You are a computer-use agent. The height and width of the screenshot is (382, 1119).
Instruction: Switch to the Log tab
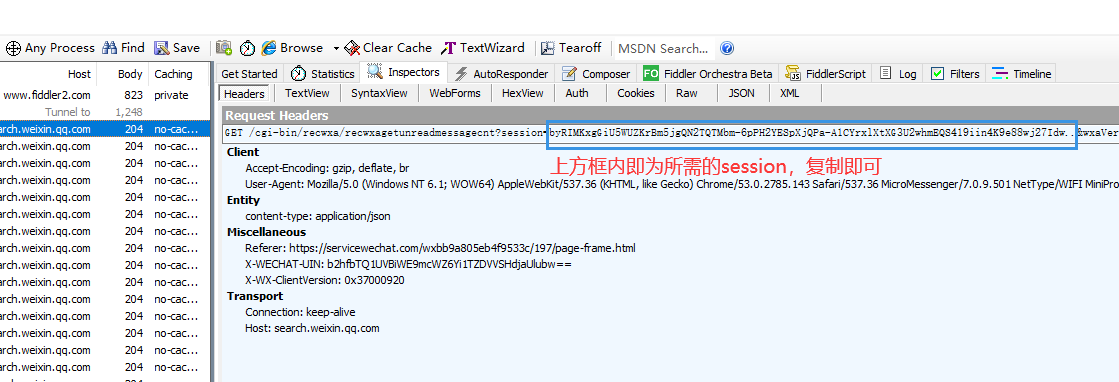coord(898,74)
